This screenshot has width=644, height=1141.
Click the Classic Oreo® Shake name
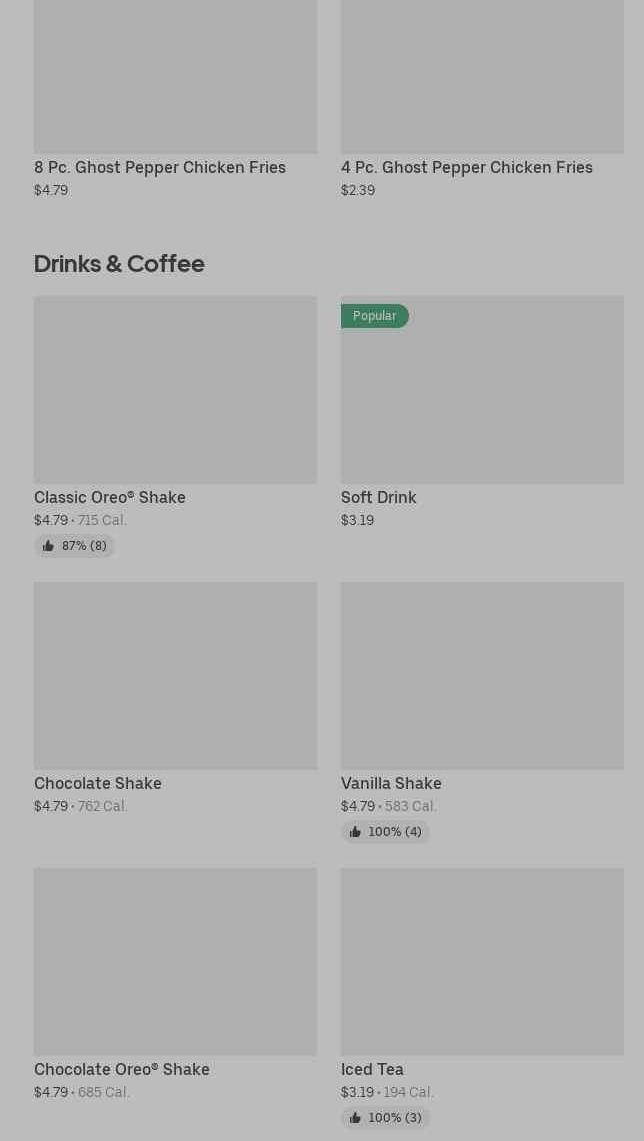click(110, 497)
